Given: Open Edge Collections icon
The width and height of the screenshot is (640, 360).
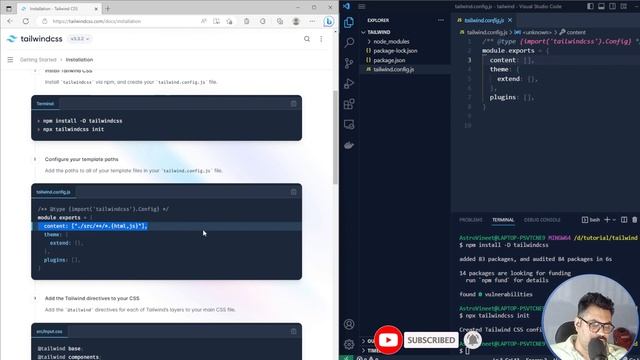Looking at the screenshot, I should click(x=280, y=21).
